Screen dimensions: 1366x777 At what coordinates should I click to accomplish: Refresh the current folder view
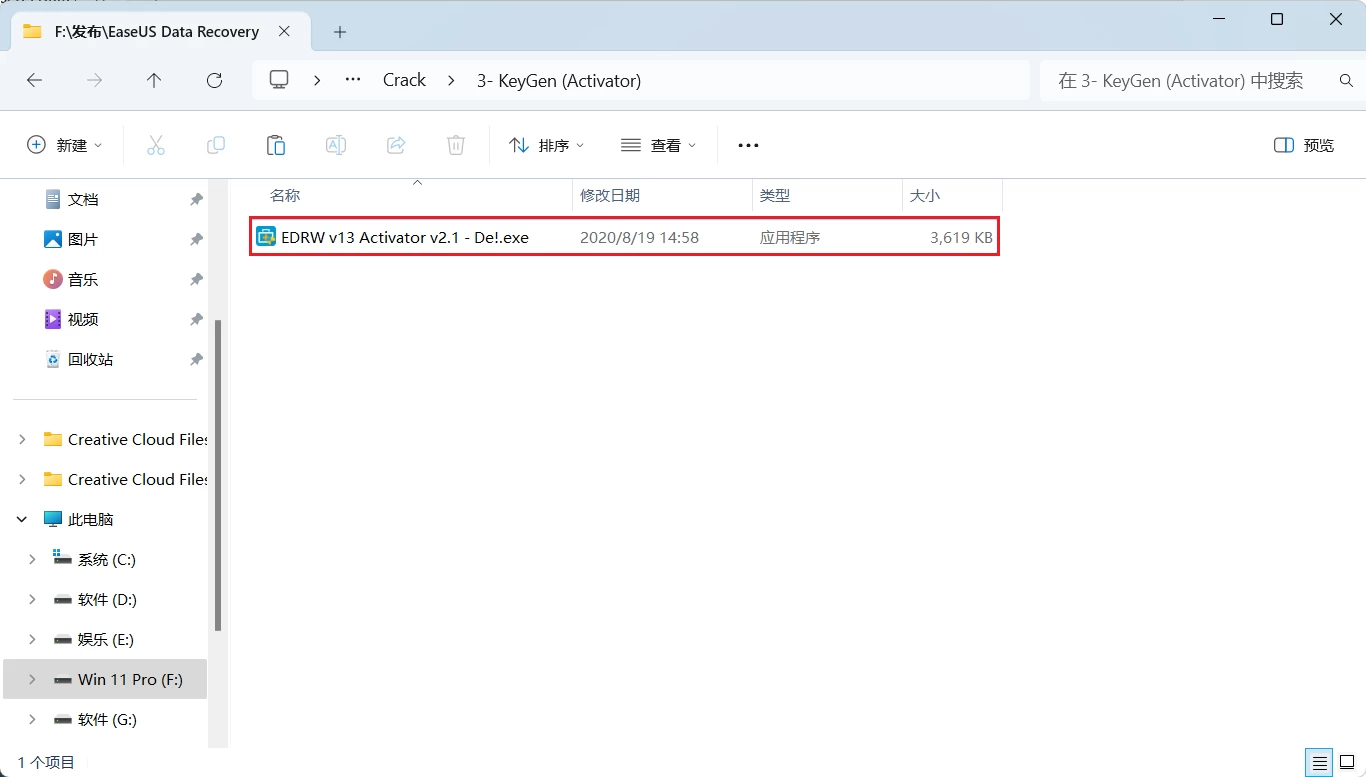214,81
